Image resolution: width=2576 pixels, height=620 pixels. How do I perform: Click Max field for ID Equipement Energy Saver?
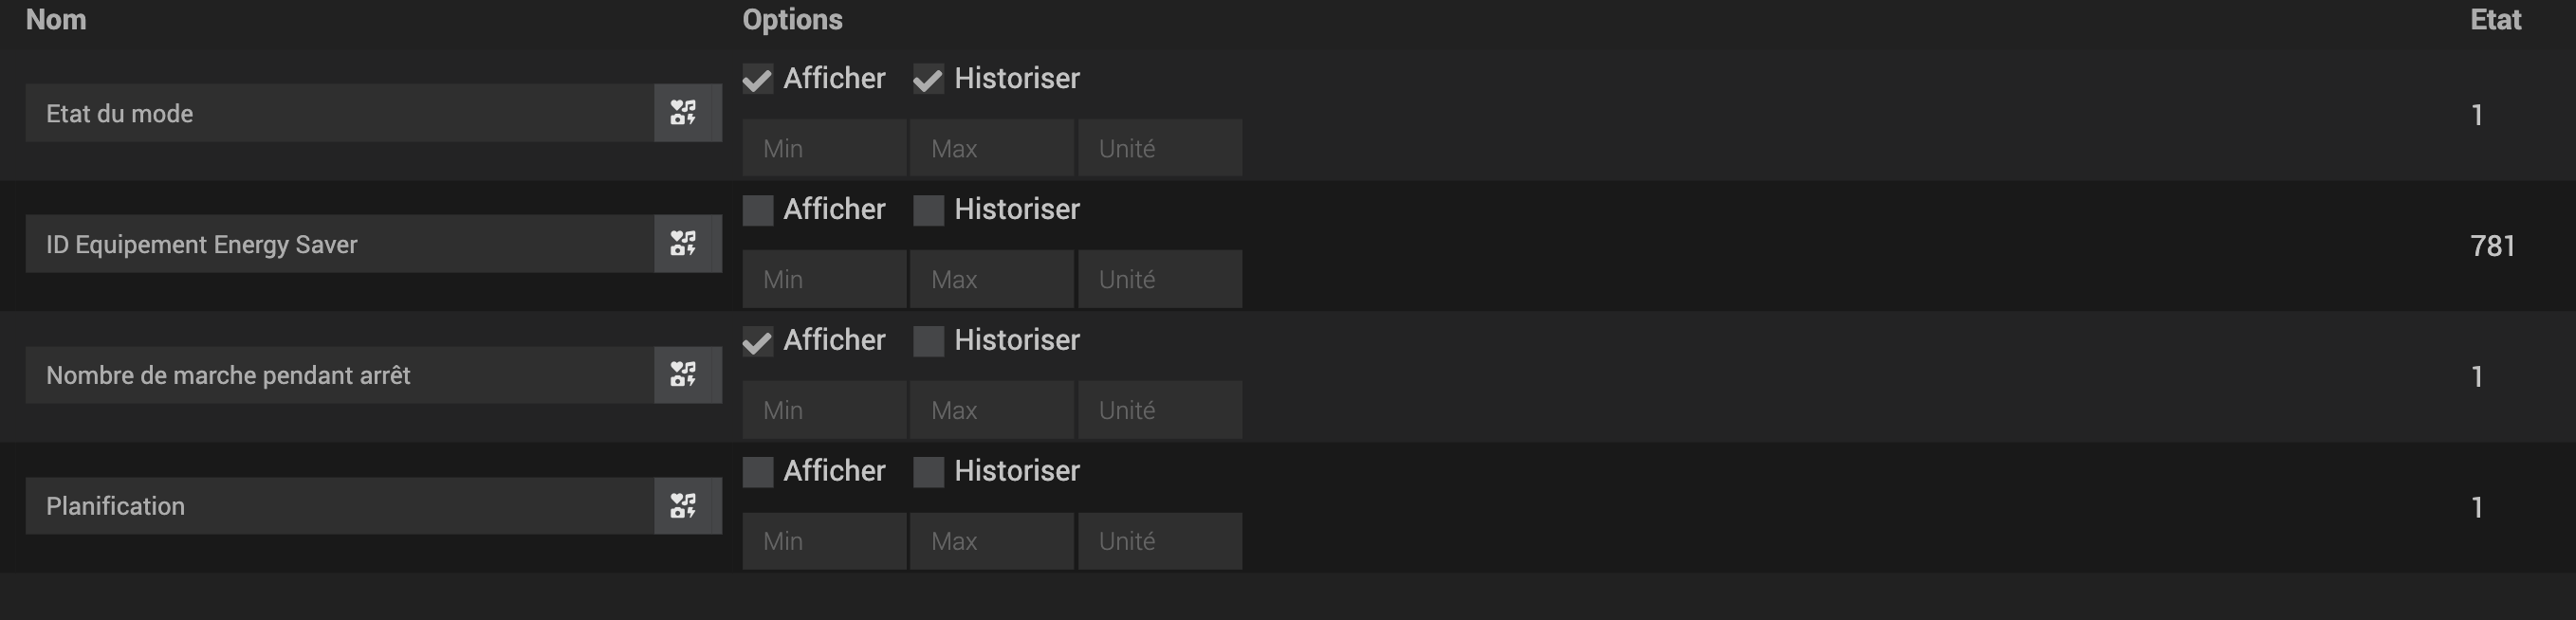(991, 279)
